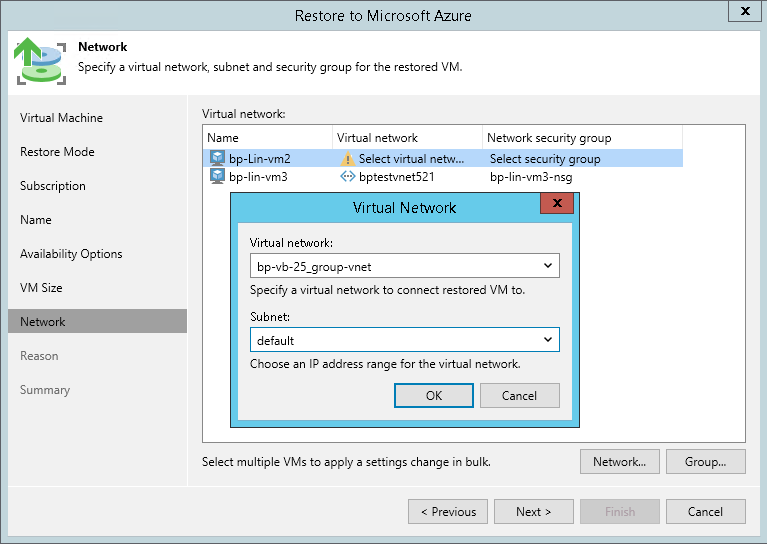Click the Select security group cell

[545, 159]
